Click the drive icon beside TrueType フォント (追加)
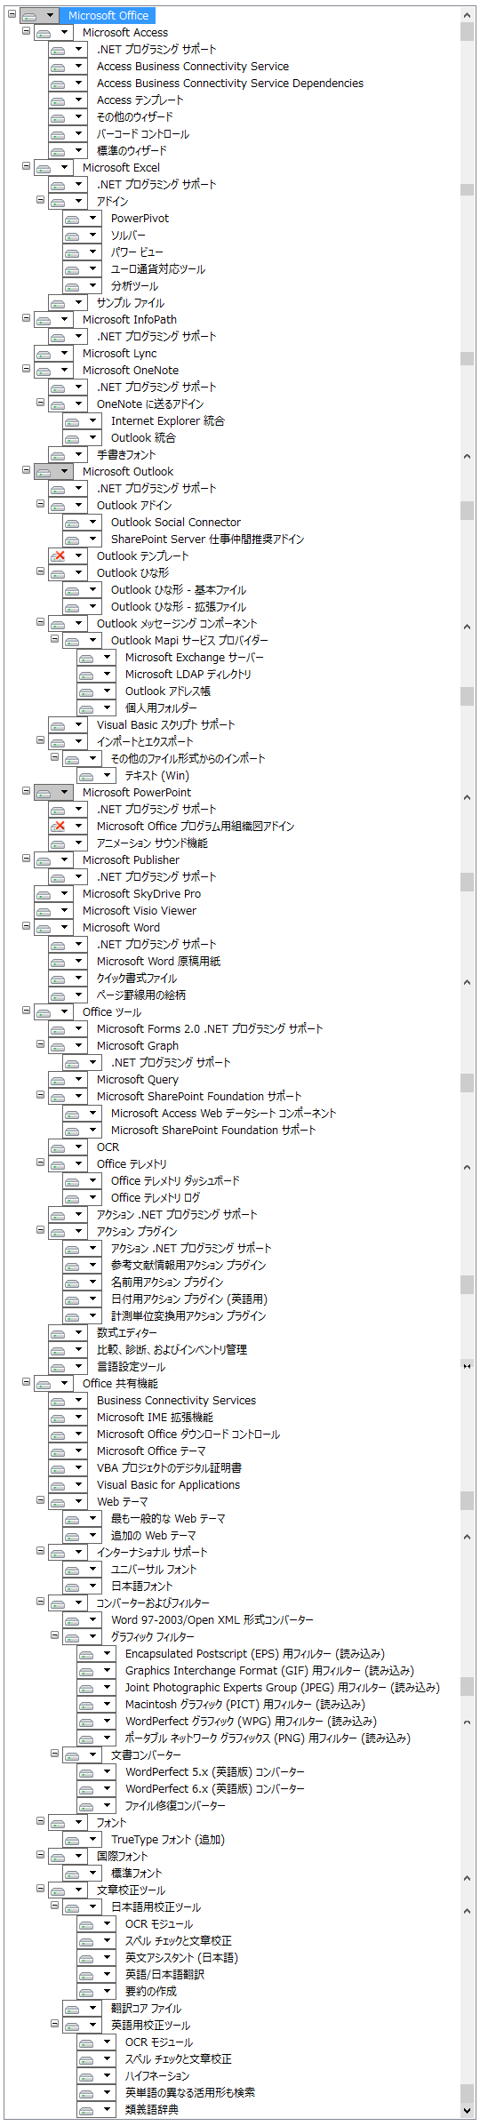Image resolution: width=480 pixels, height=2126 pixels. click(x=73, y=1840)
